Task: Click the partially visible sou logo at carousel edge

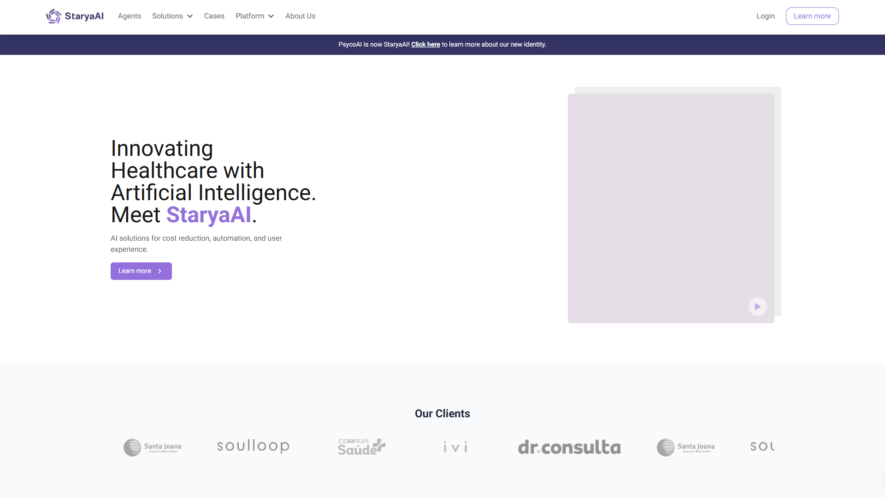Action: [762, 446]
